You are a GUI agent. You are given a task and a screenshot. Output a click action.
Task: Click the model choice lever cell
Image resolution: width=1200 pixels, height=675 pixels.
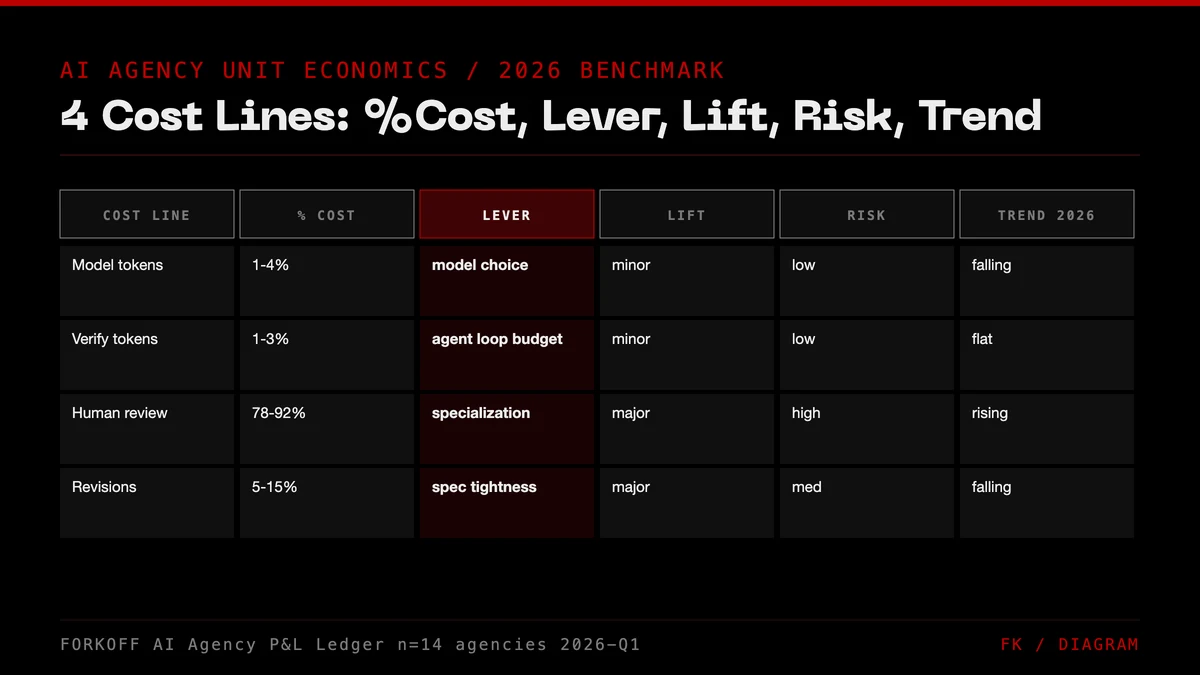[x=507, y=281]
